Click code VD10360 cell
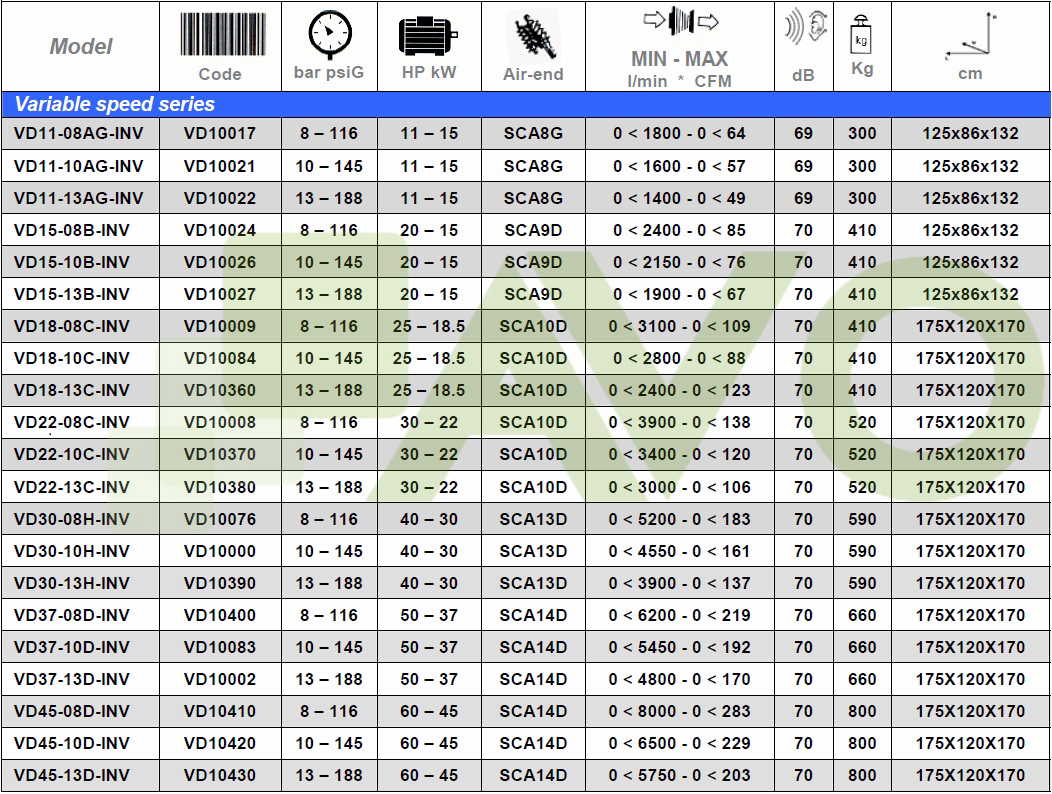The width and height of the screenshot is (1052, 794). tap(220, 390)
